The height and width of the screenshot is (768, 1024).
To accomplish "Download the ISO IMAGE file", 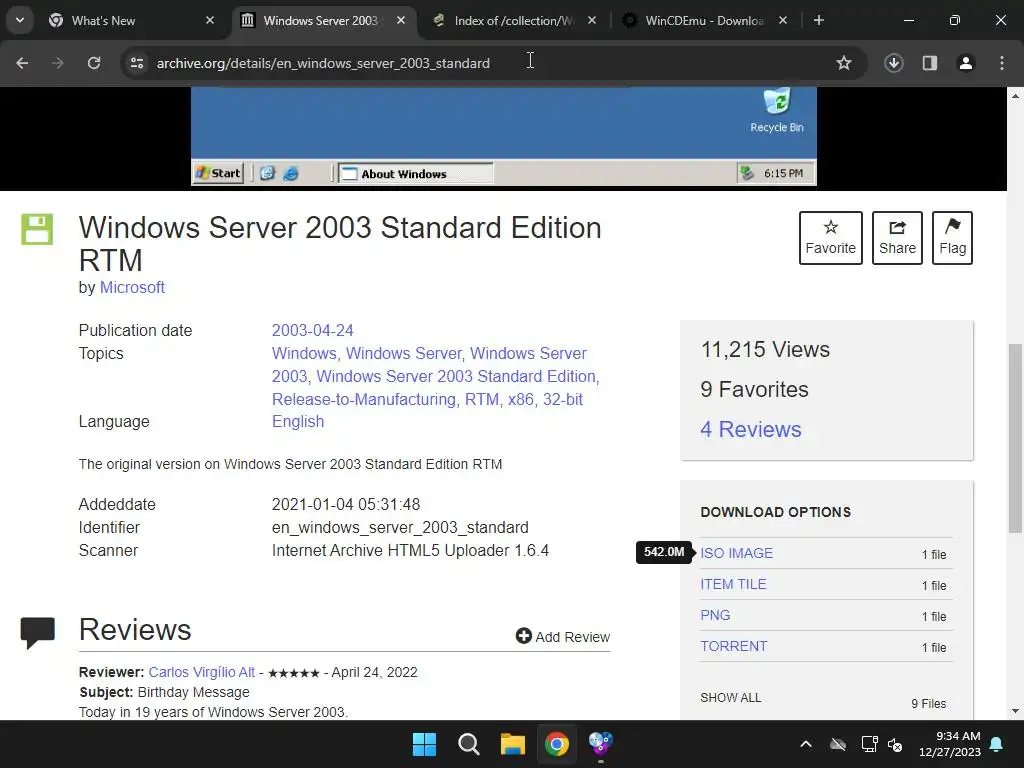I will point(737,553).
